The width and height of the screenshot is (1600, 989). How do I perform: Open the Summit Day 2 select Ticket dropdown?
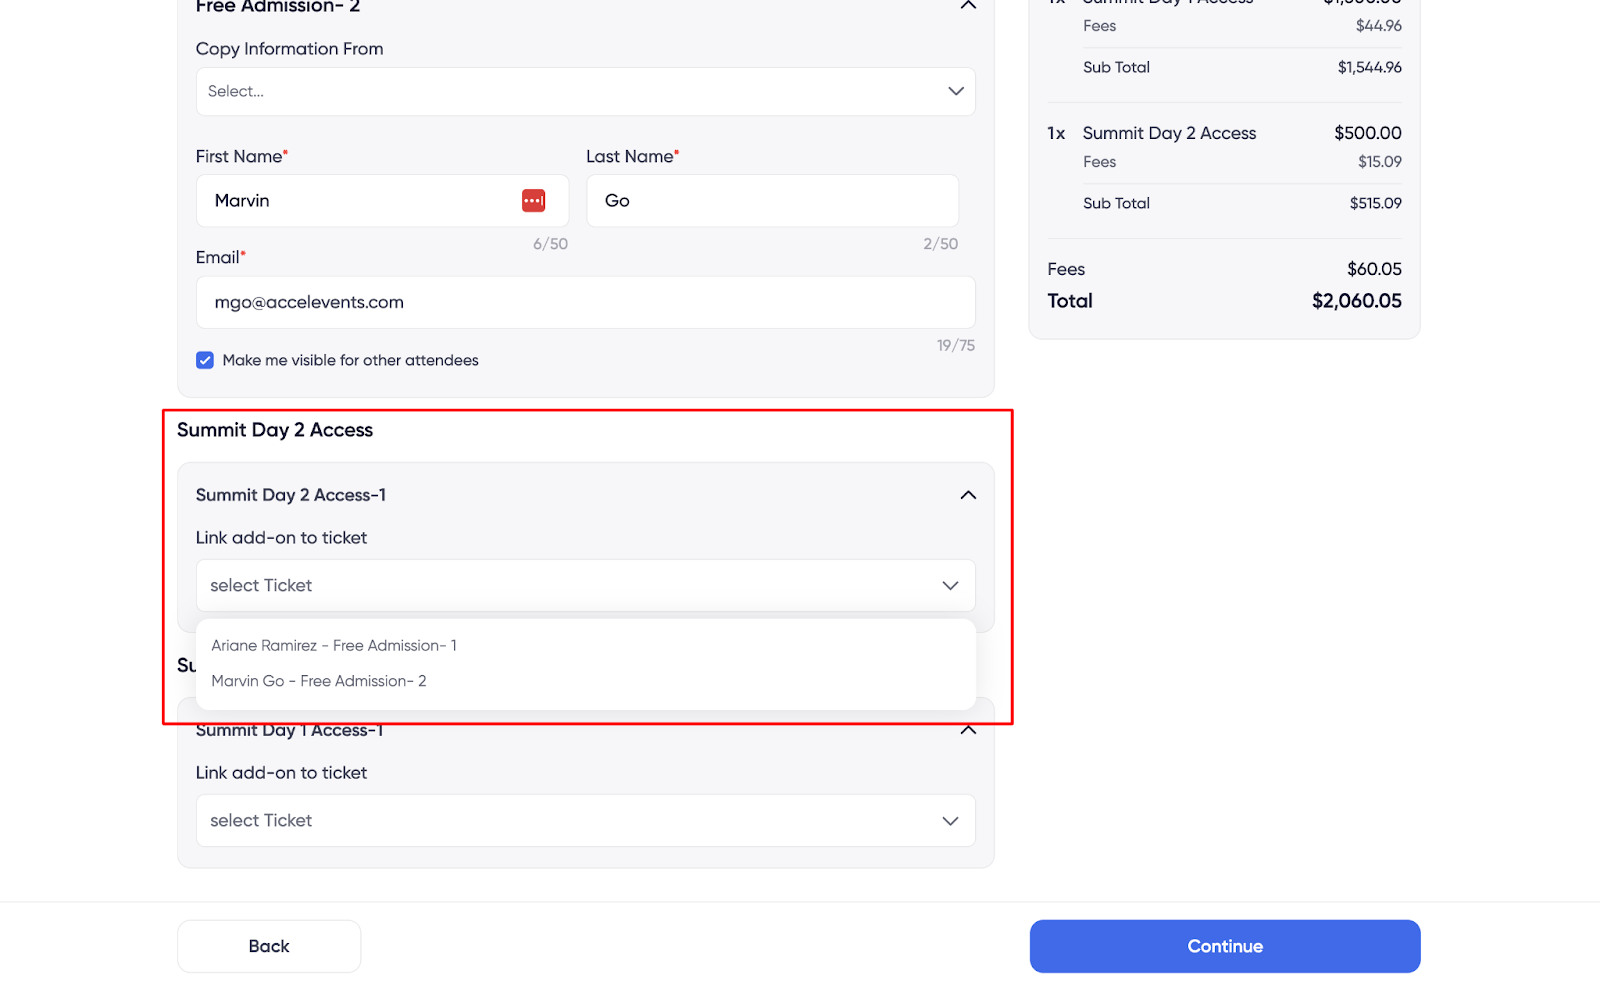click(x=585, y=585)
